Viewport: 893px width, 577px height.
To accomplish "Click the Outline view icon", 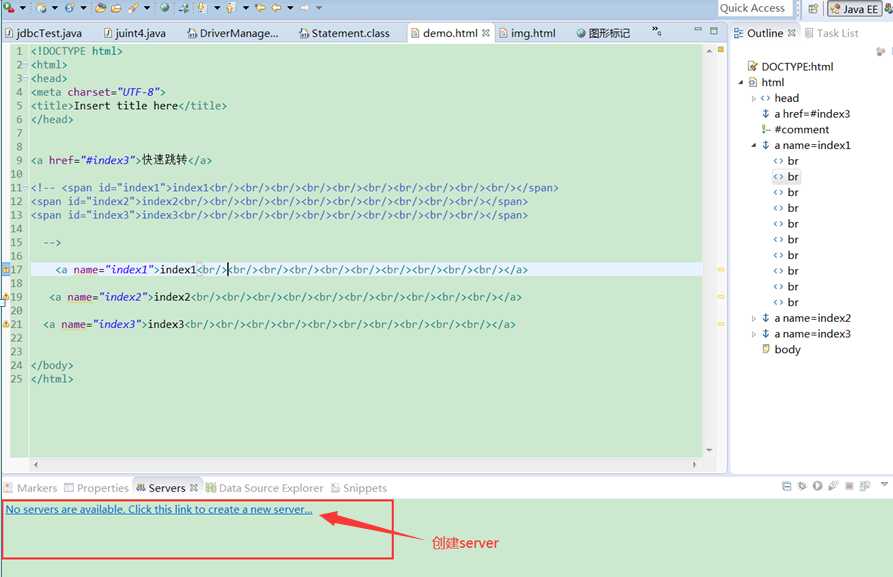I will [x=738, y=33].
